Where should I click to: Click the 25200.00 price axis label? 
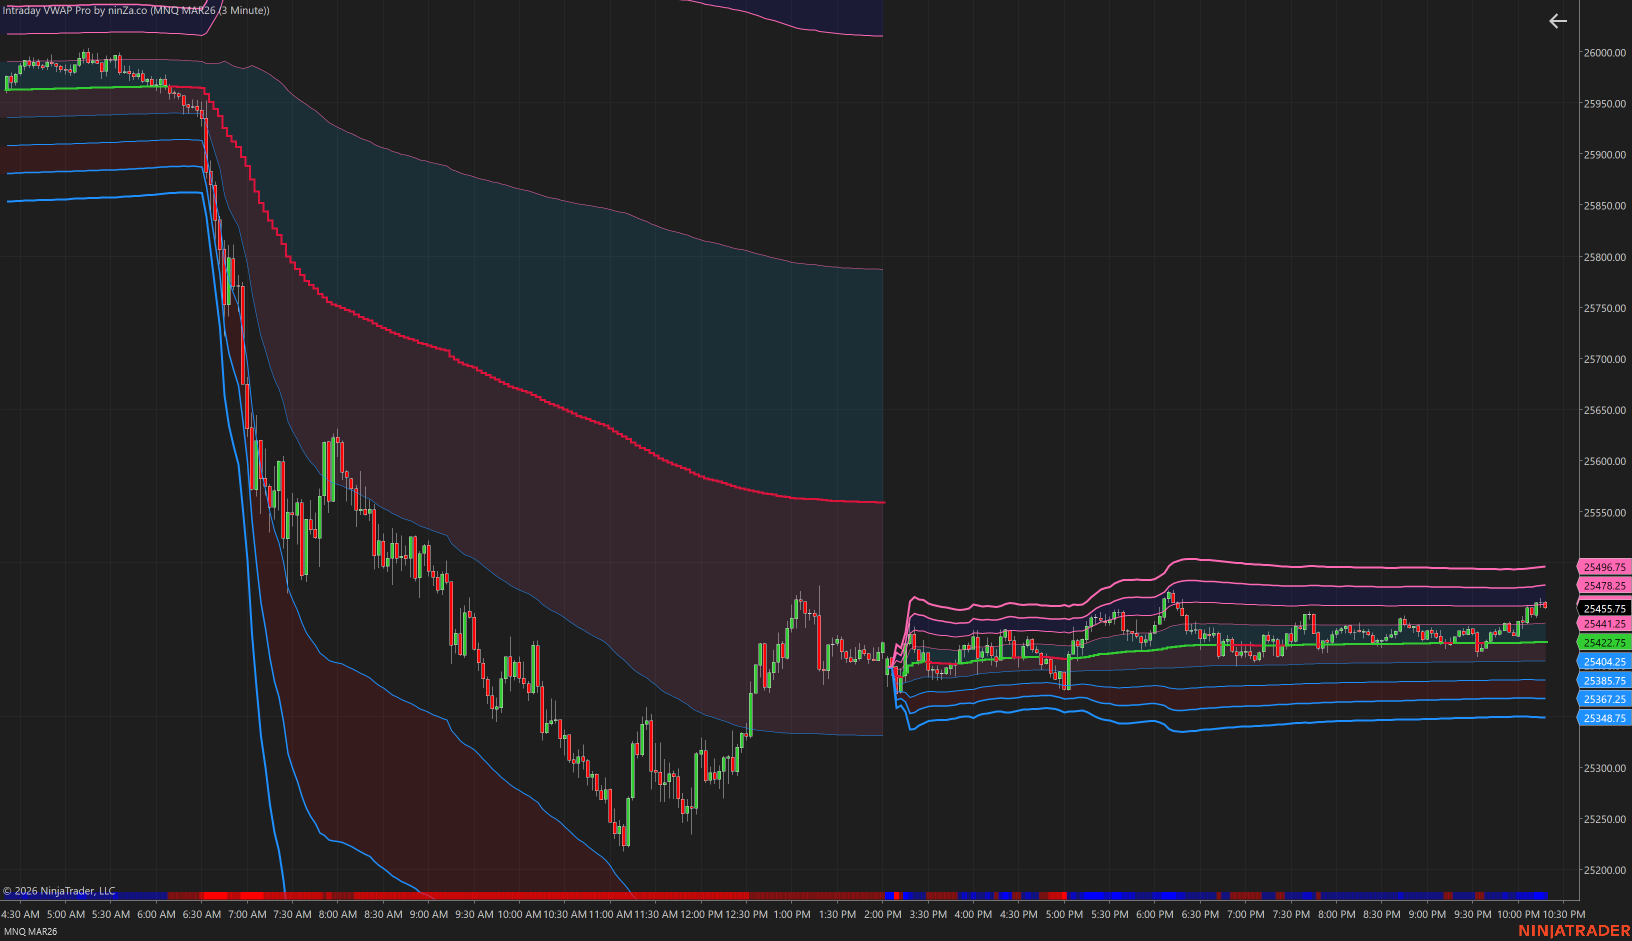coord(1604,871)
